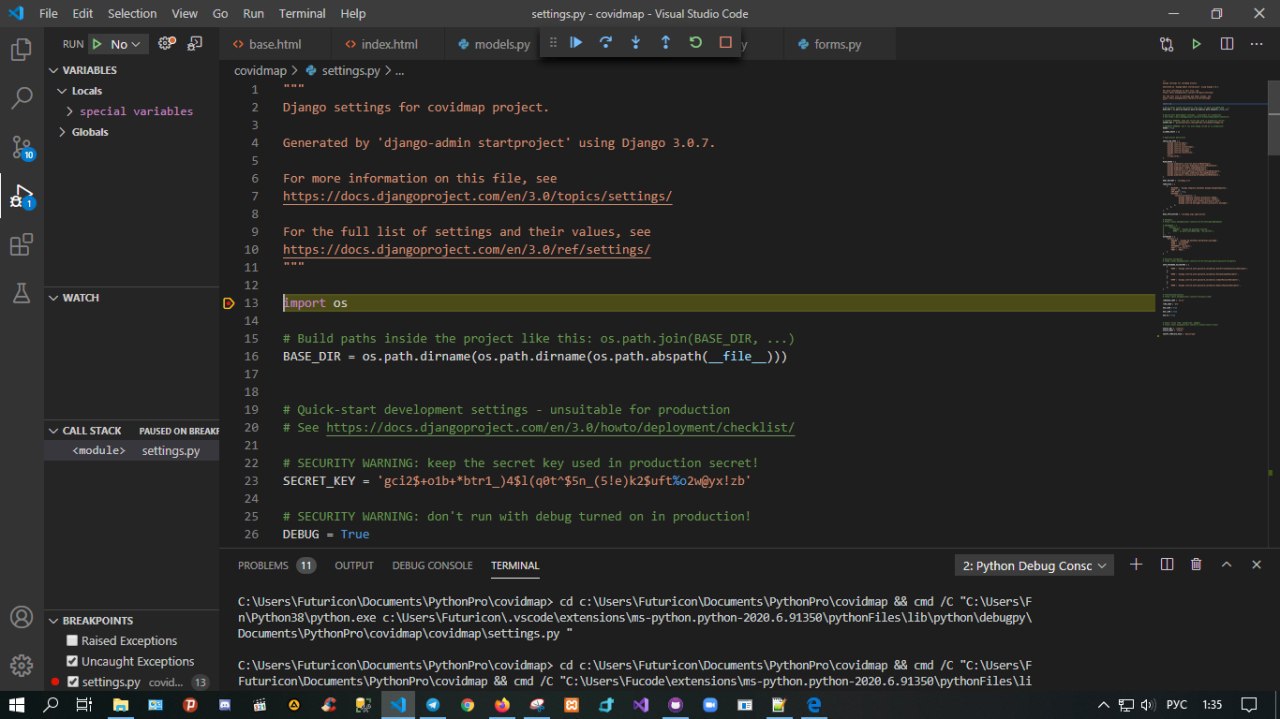Select covidmap in the breadcrumb
Image resolution: width=1280 pixels, height=719 pixels.
tap(260, 71)
